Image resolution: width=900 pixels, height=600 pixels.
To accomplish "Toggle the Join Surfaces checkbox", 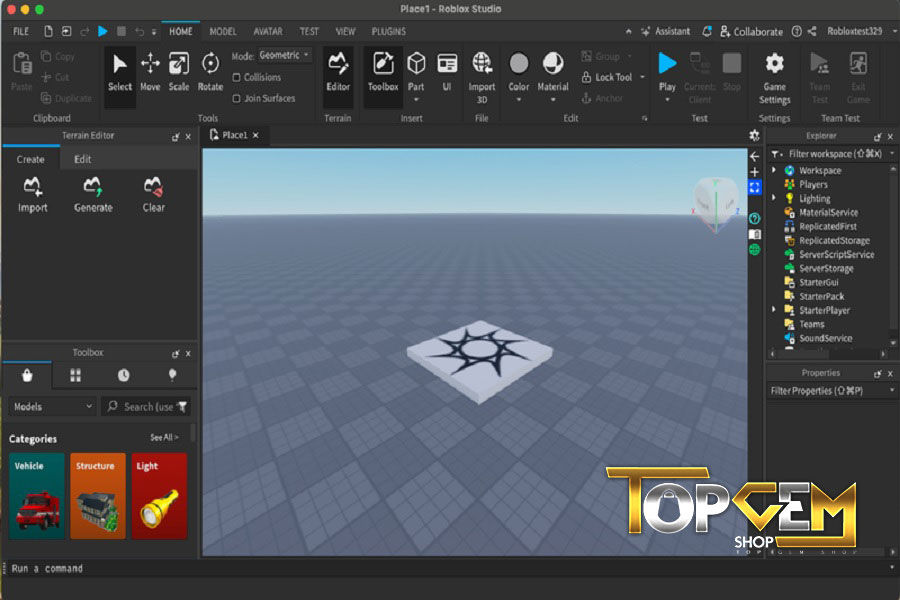I will point(237,98).
